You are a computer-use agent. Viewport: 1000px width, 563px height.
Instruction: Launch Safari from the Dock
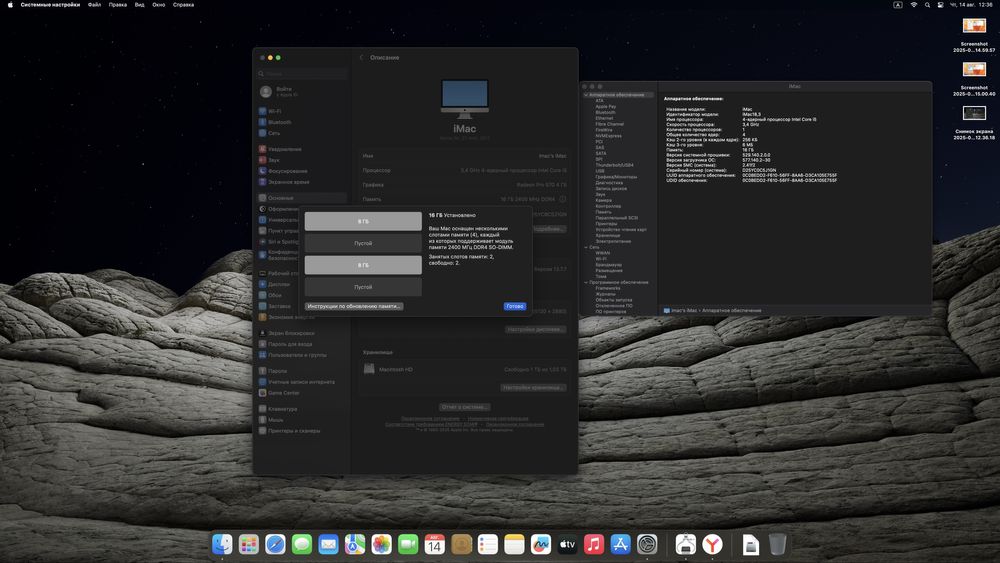[276, 544]
